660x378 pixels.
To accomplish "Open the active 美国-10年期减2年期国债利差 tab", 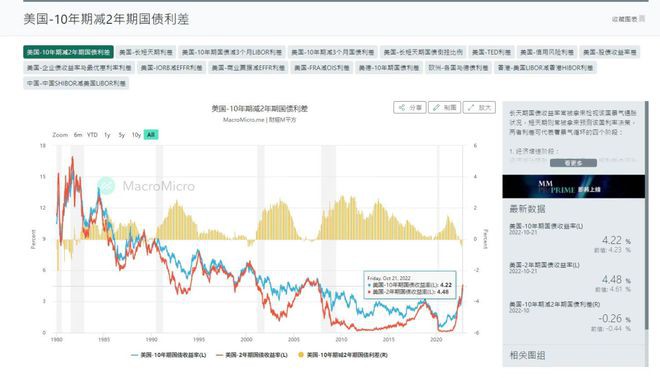I will 68,52.
